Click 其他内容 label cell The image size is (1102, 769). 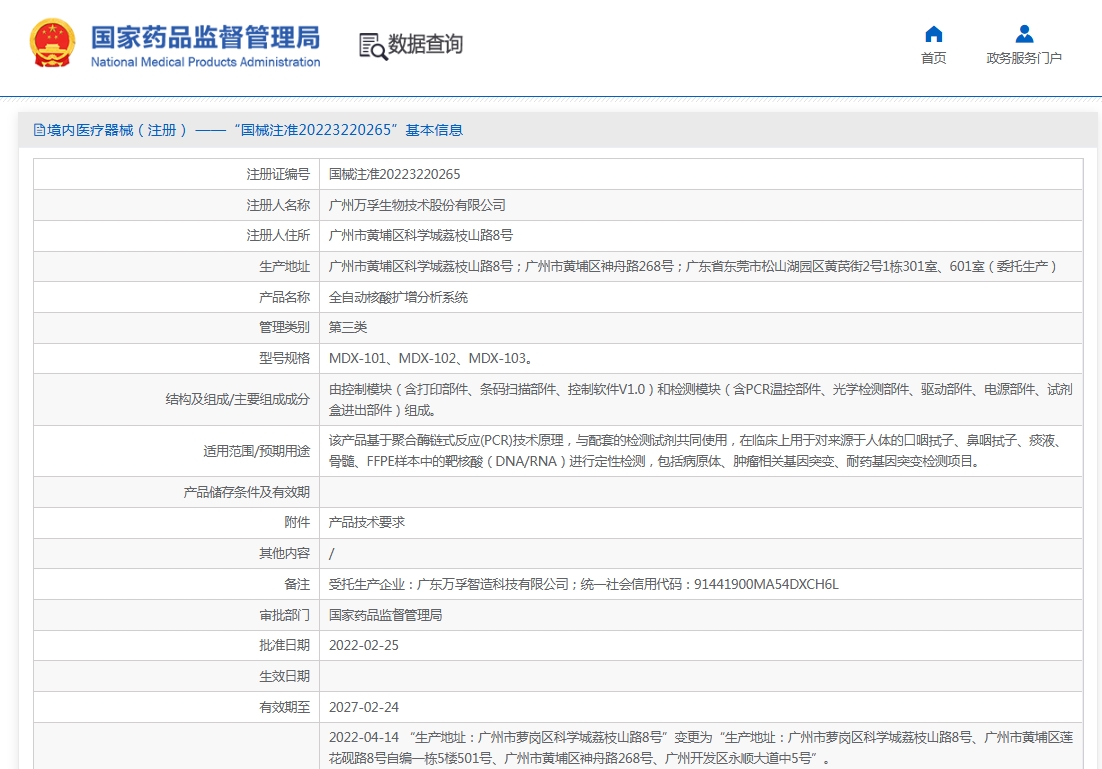(176, 553)
